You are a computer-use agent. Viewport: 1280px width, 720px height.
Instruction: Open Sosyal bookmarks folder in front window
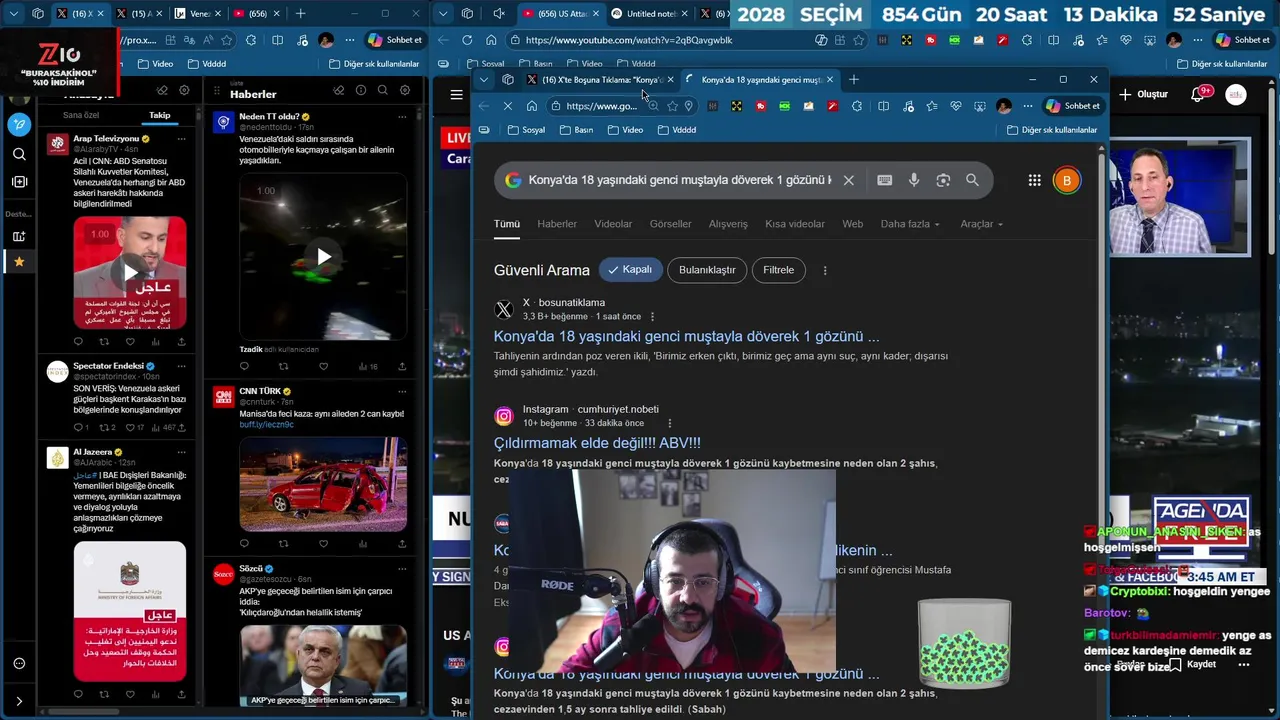point(526,130)
